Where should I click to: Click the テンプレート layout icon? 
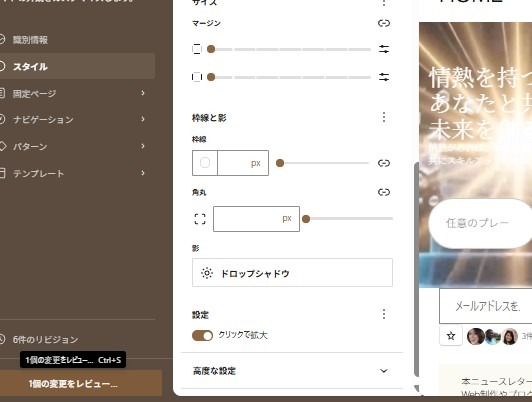coord(2,173)
